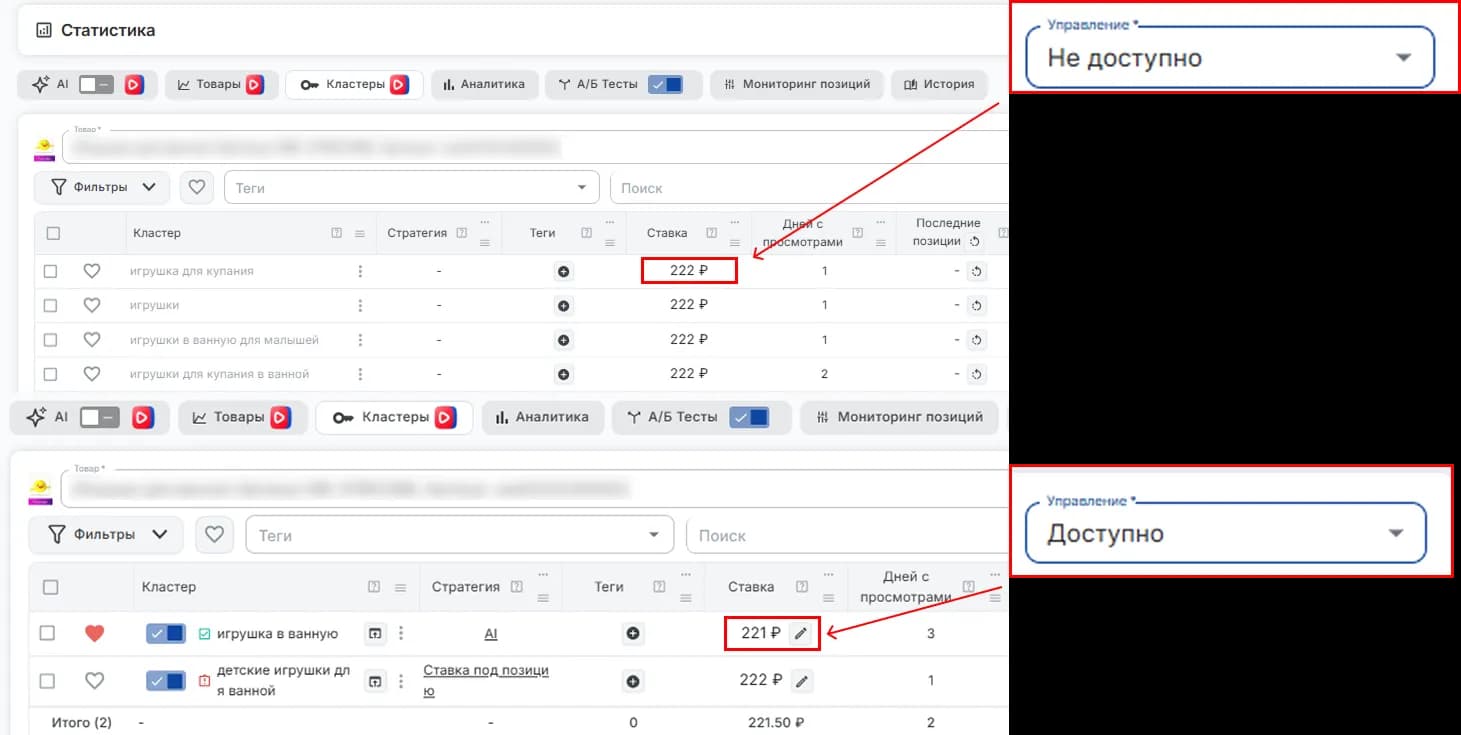Open the AI strategy link

491,634
